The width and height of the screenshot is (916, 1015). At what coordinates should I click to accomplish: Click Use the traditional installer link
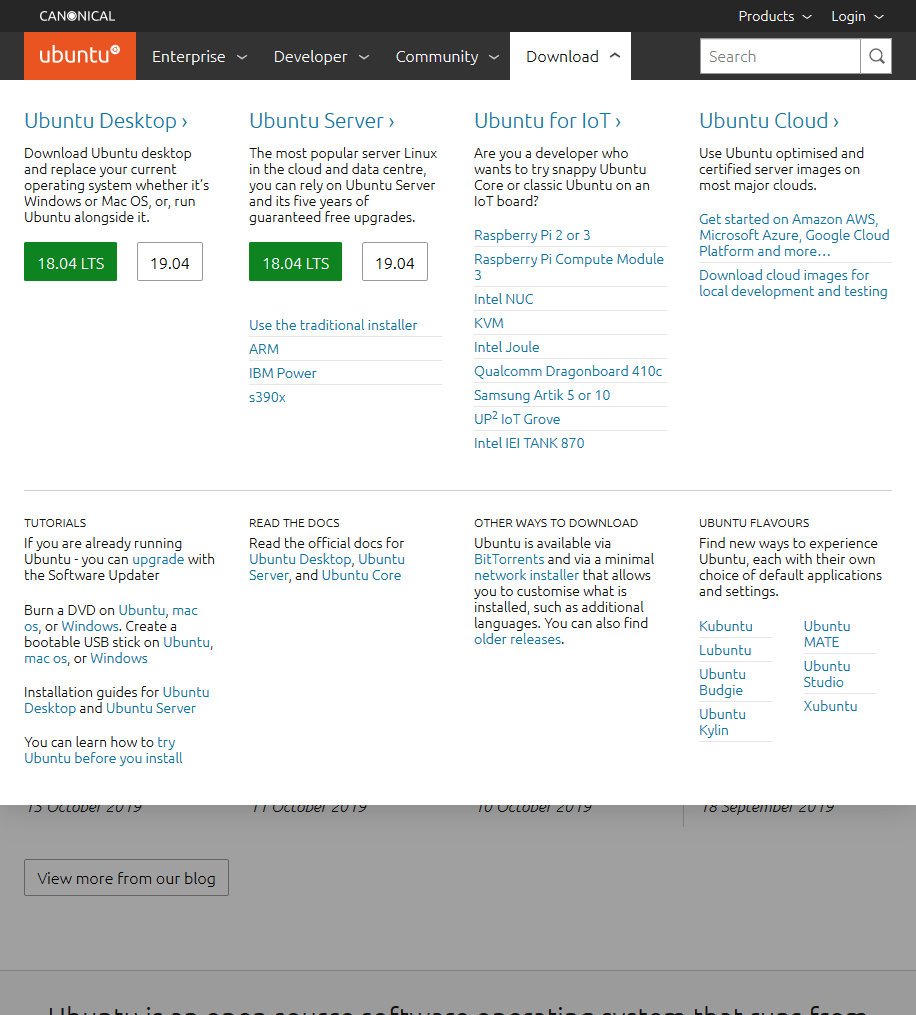click(x=333, y=325)
